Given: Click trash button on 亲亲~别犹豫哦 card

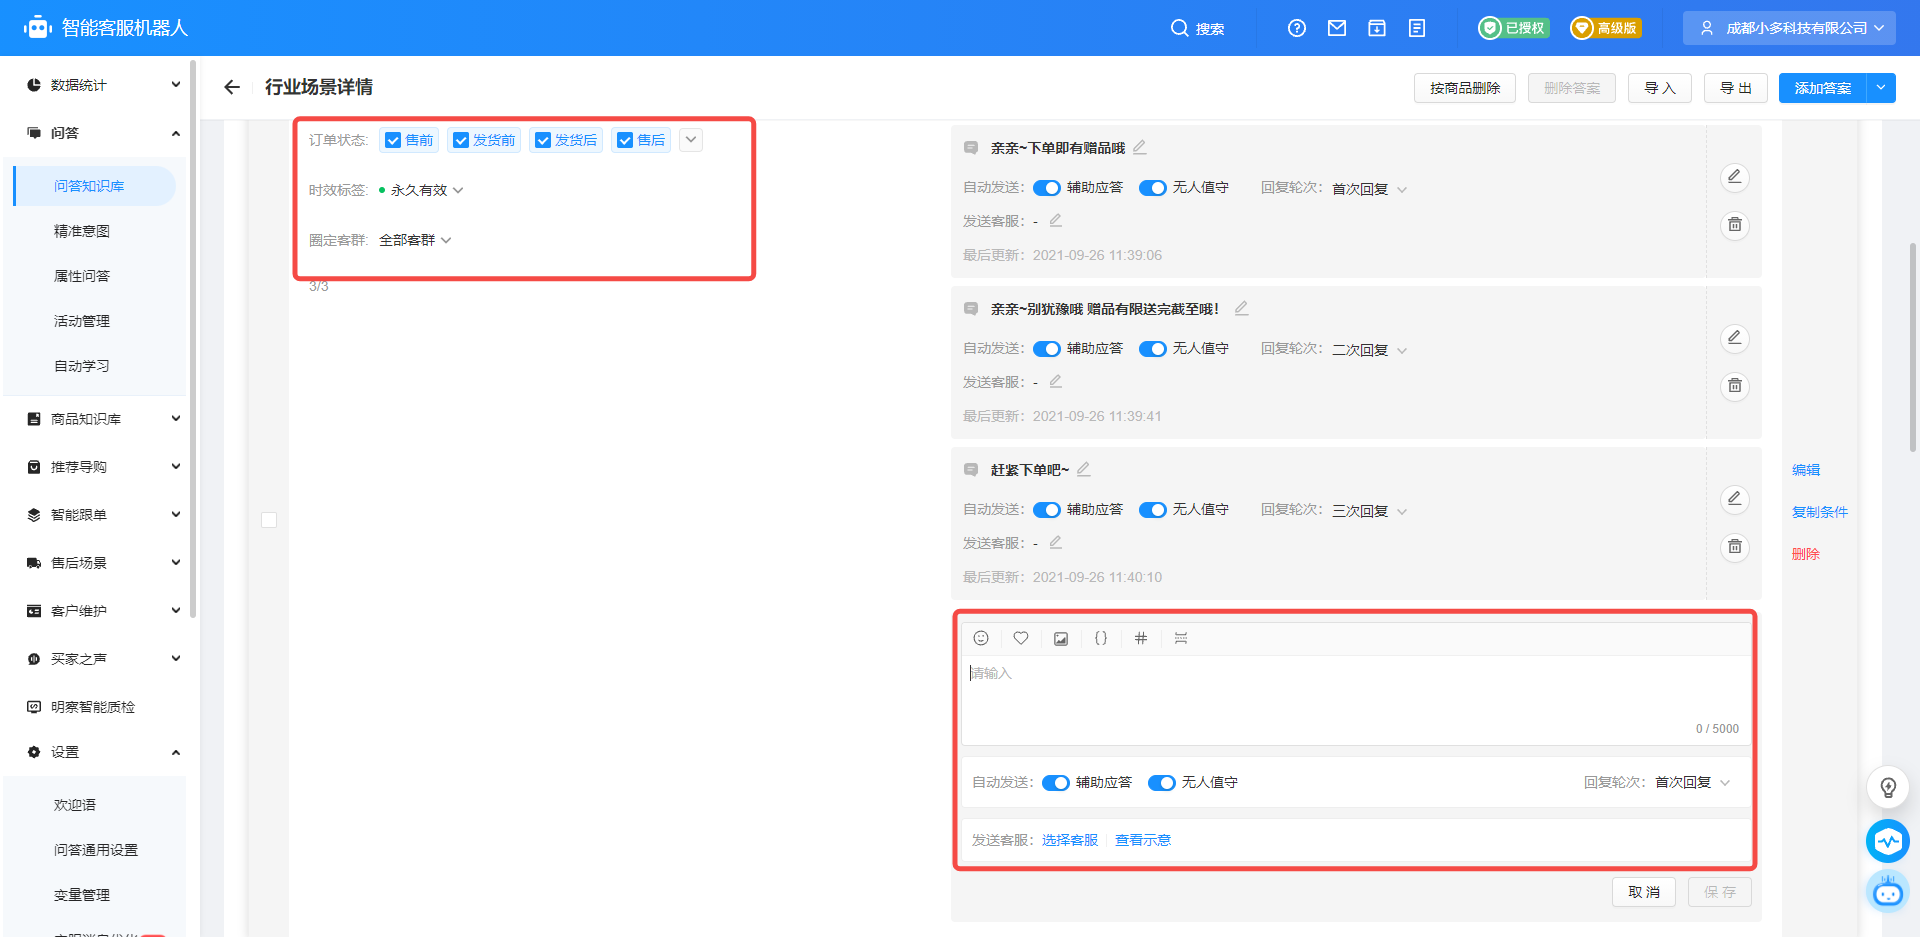Looking at the screenshot, I should 1735,386.
